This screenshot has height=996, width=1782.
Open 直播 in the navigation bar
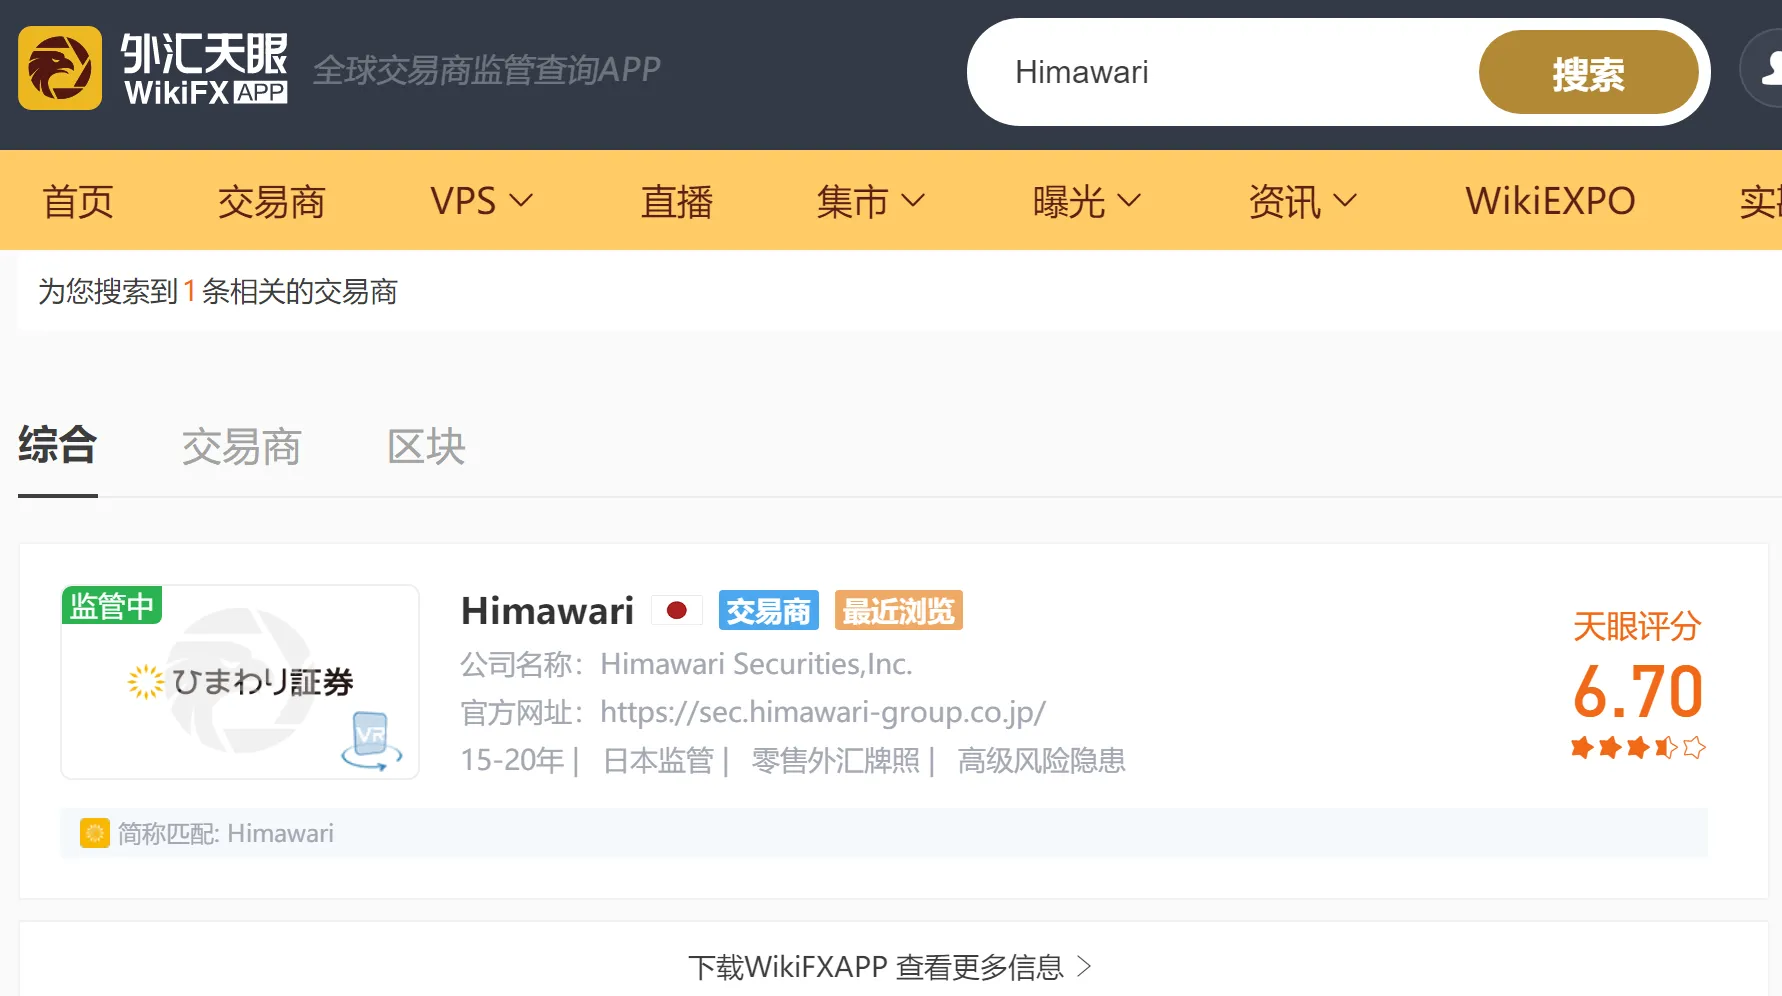pyautogui.click(x=677, y=201)
